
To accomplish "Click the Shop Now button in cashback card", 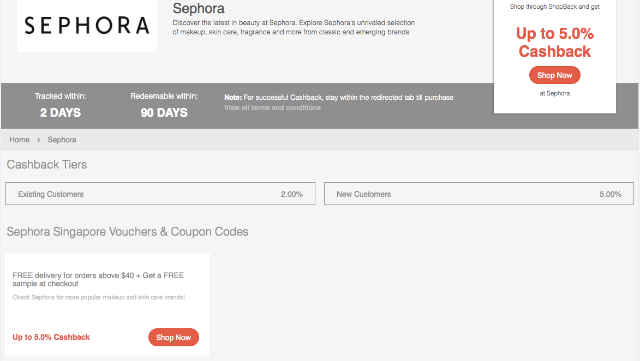I will point(554,75).
